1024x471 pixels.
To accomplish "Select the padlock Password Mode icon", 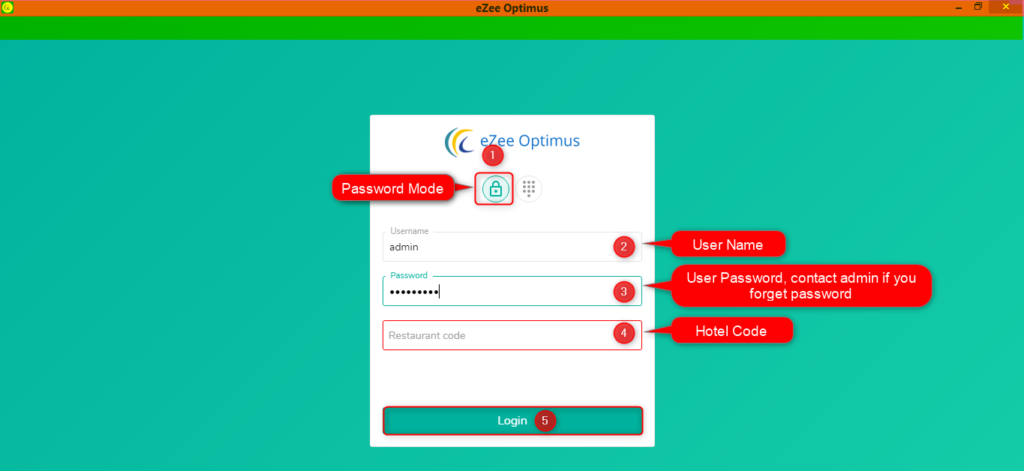I will click(x=495, y=189).
